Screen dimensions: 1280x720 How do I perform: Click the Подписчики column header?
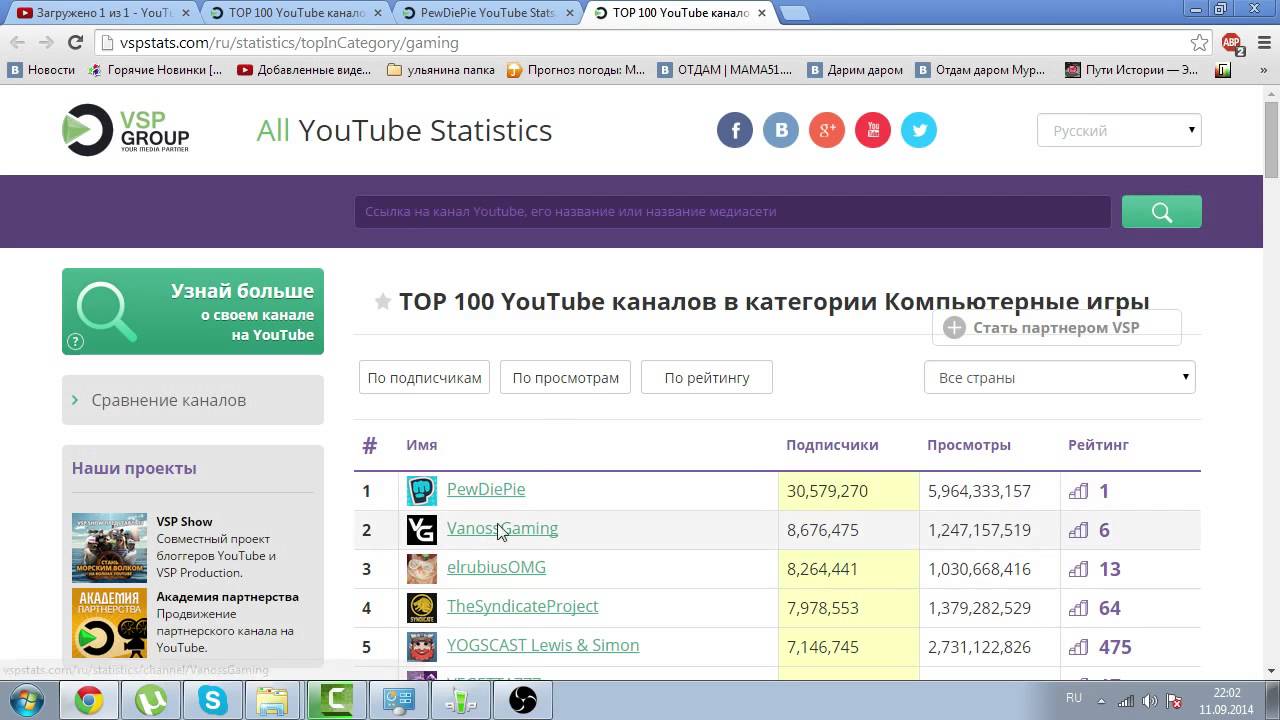832,445
